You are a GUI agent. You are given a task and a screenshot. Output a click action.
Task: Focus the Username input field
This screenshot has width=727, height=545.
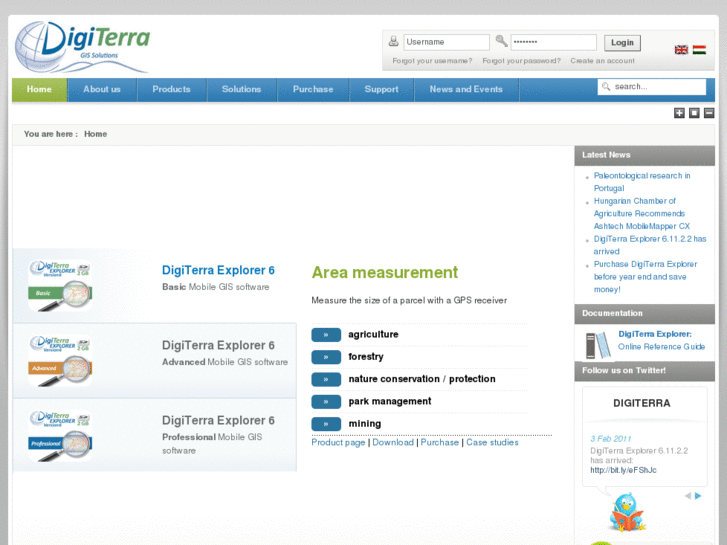(446, 42)
